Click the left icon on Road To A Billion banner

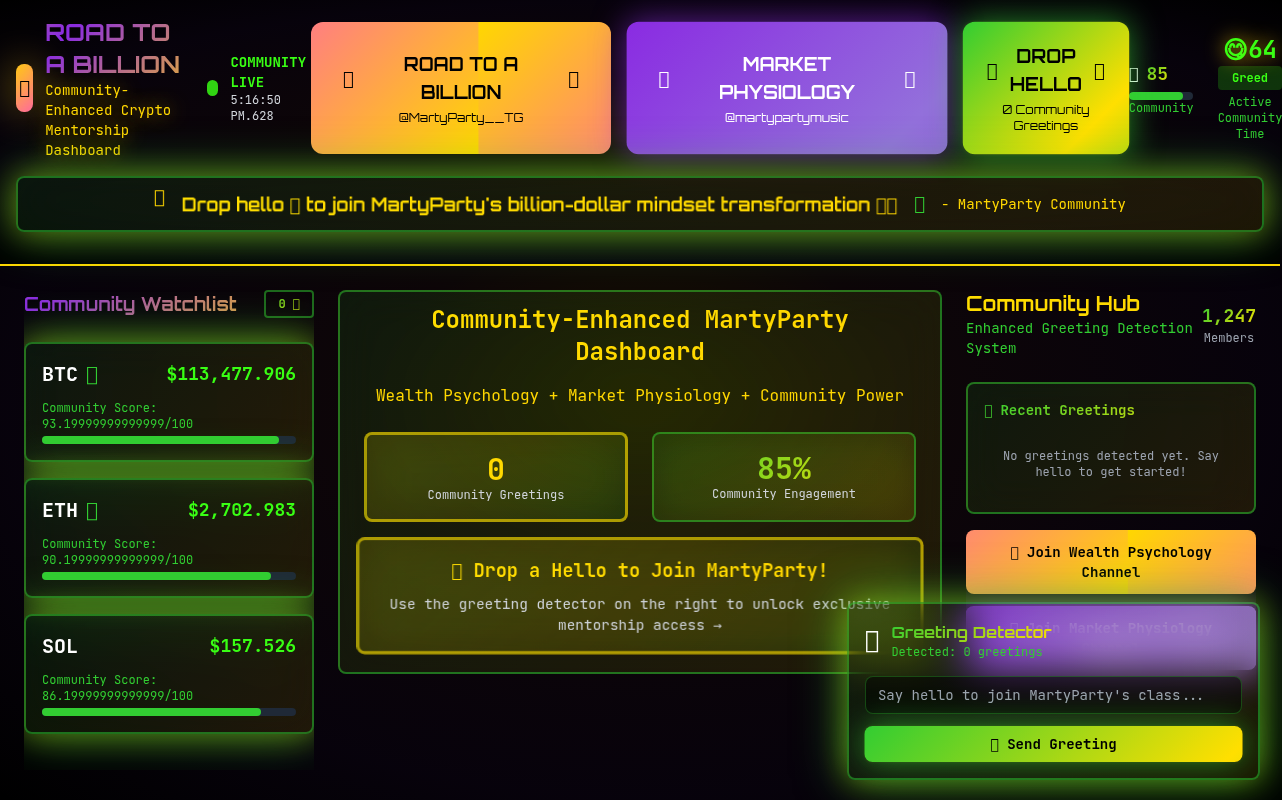coord(348,80)
